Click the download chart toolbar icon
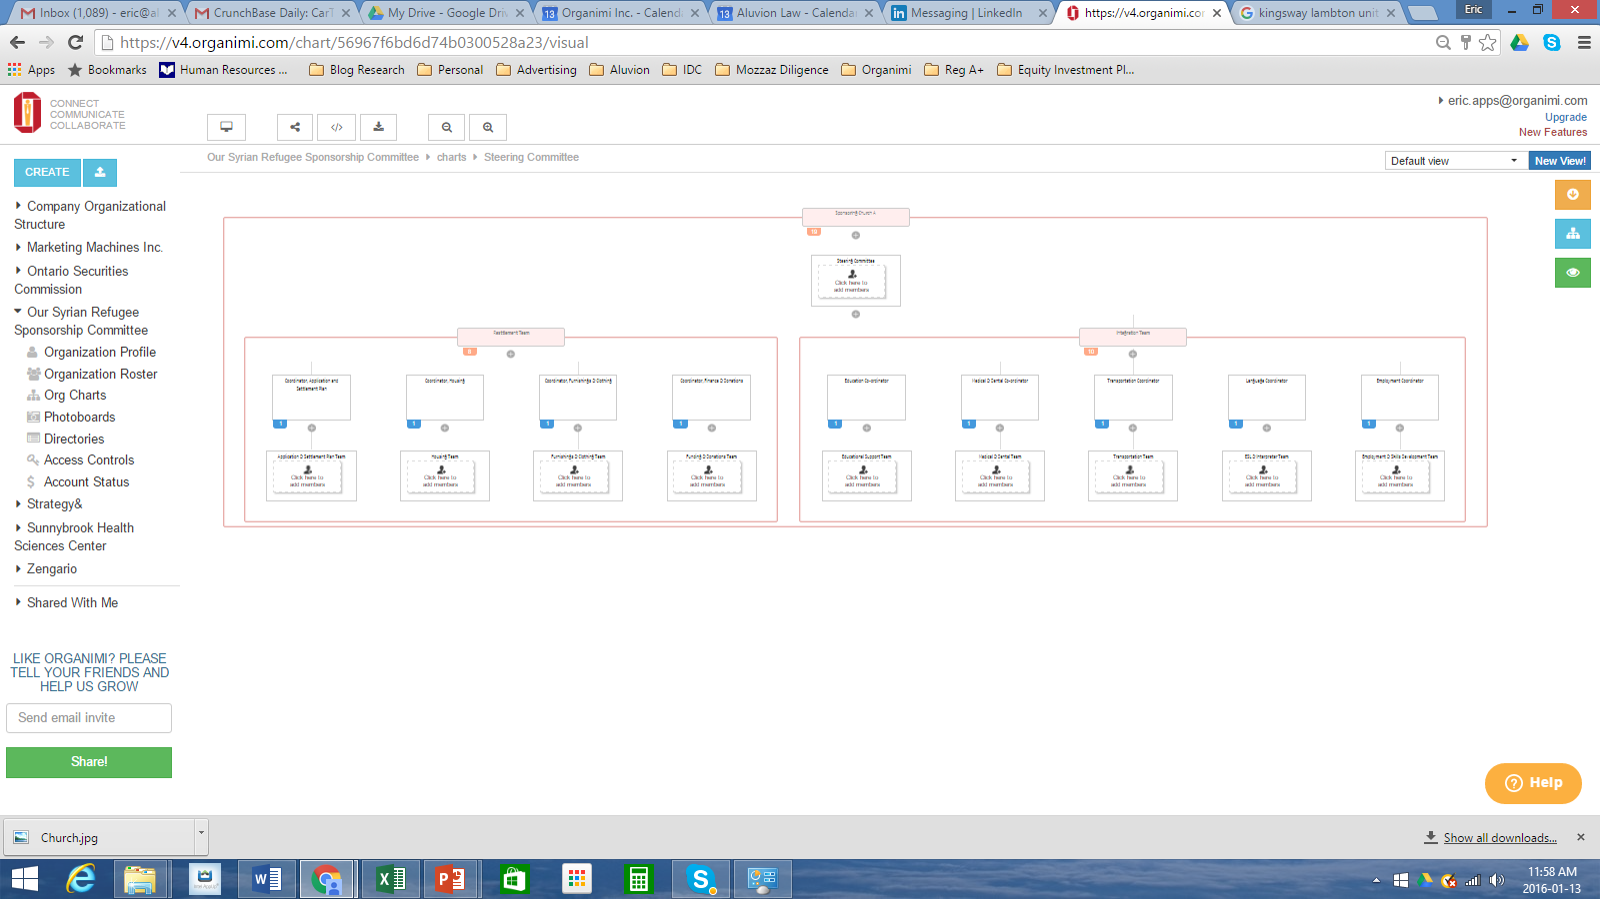 coord(378,127)
